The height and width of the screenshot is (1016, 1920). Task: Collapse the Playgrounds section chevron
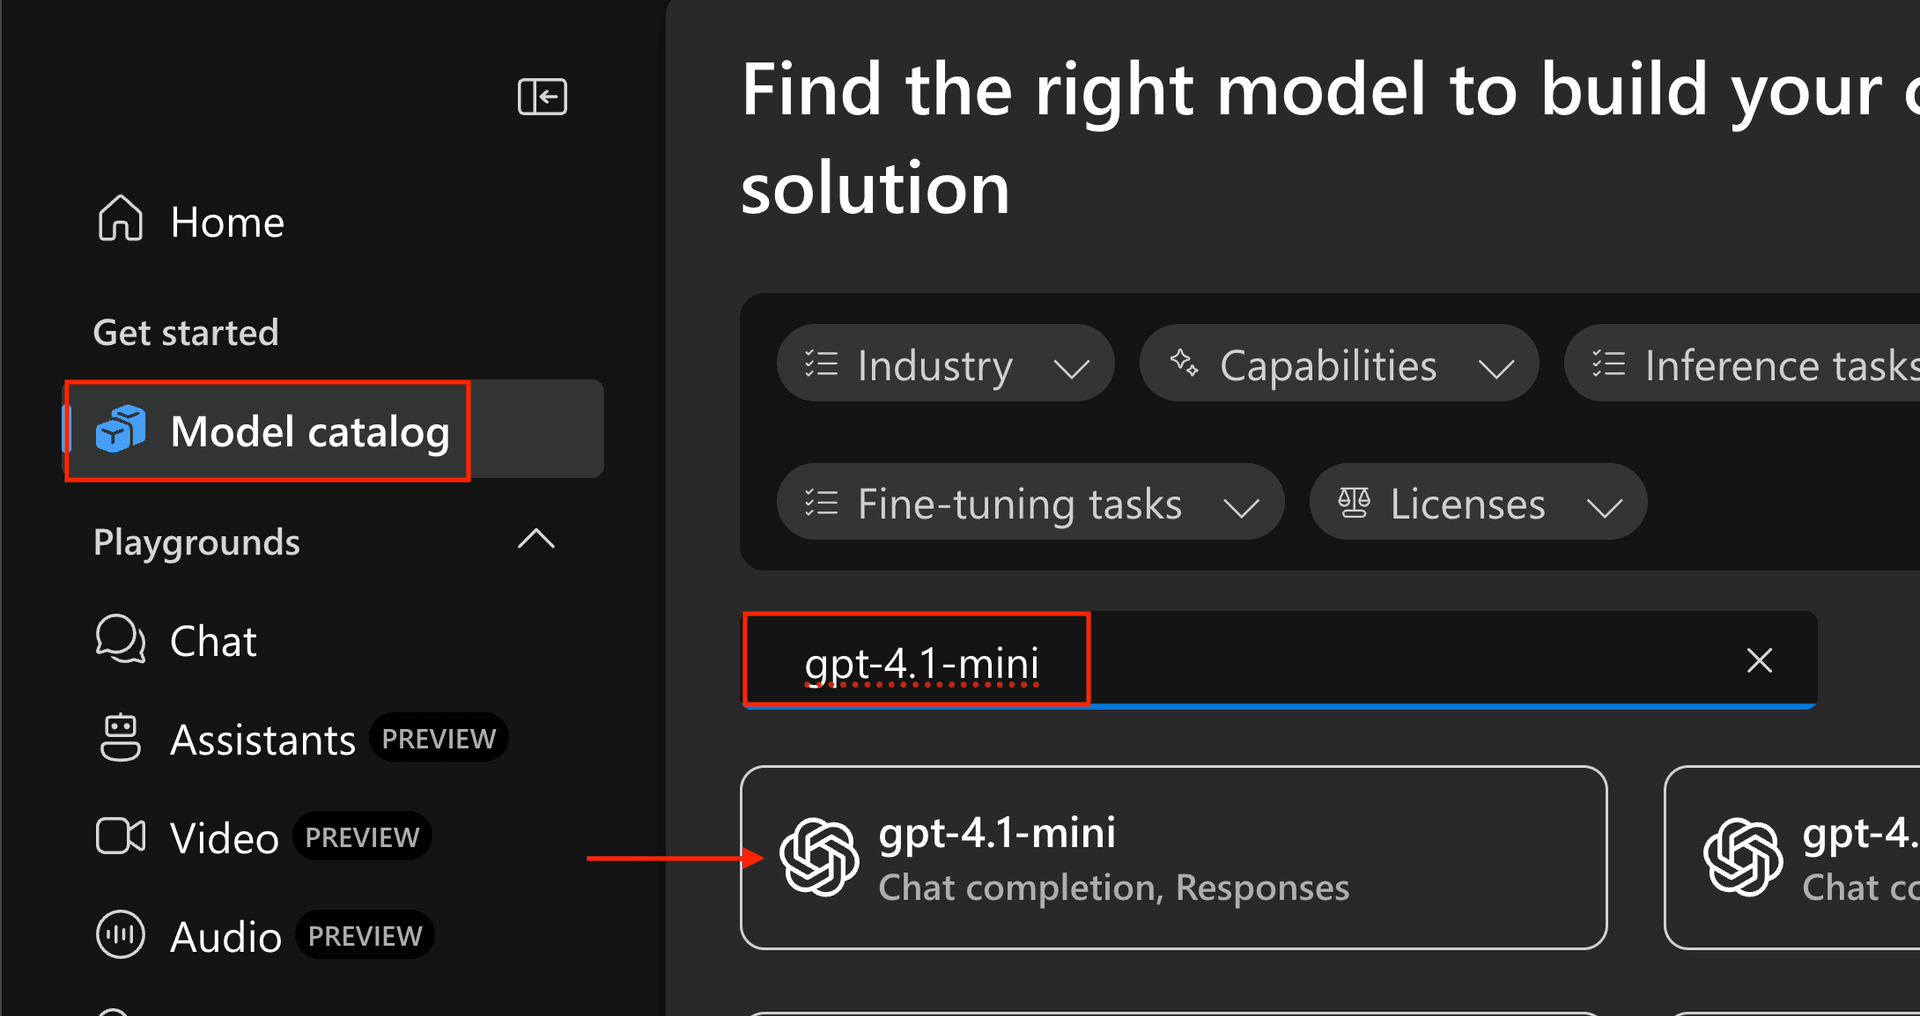536,540
